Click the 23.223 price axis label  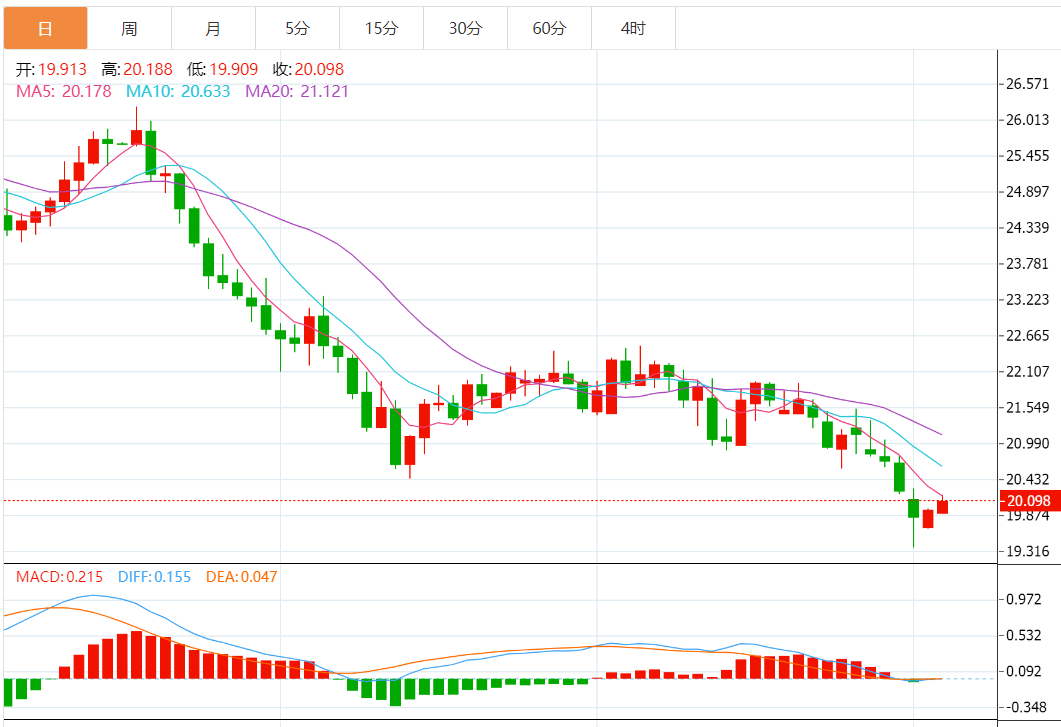1027,299
